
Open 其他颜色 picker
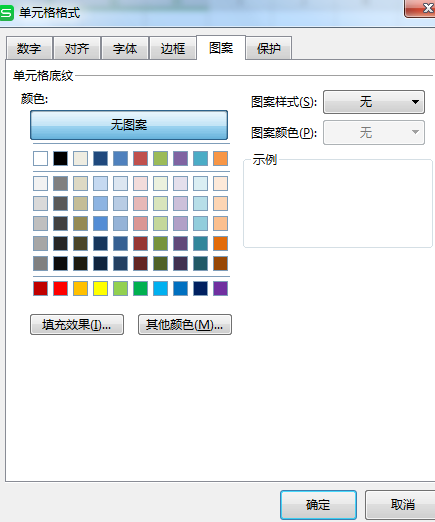point(185,324)
